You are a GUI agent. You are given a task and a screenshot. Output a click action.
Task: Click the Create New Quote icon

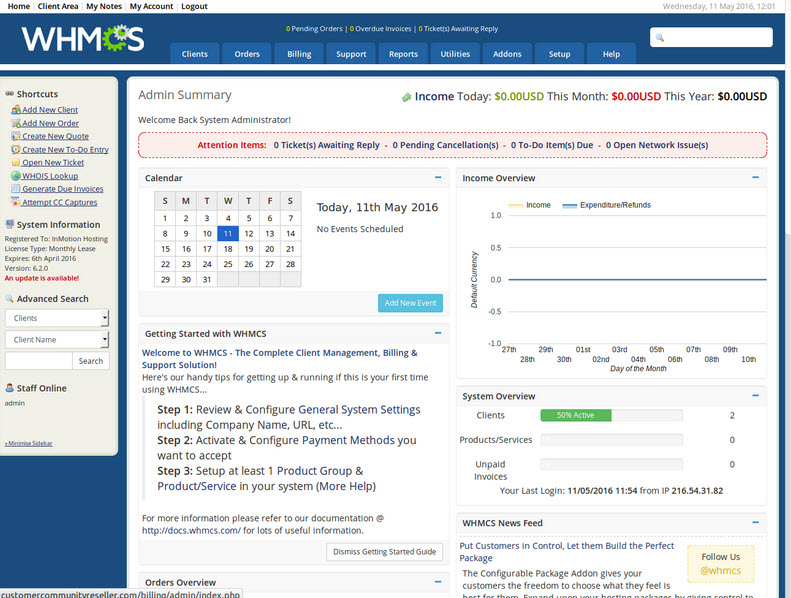click(x=16, y=136)
